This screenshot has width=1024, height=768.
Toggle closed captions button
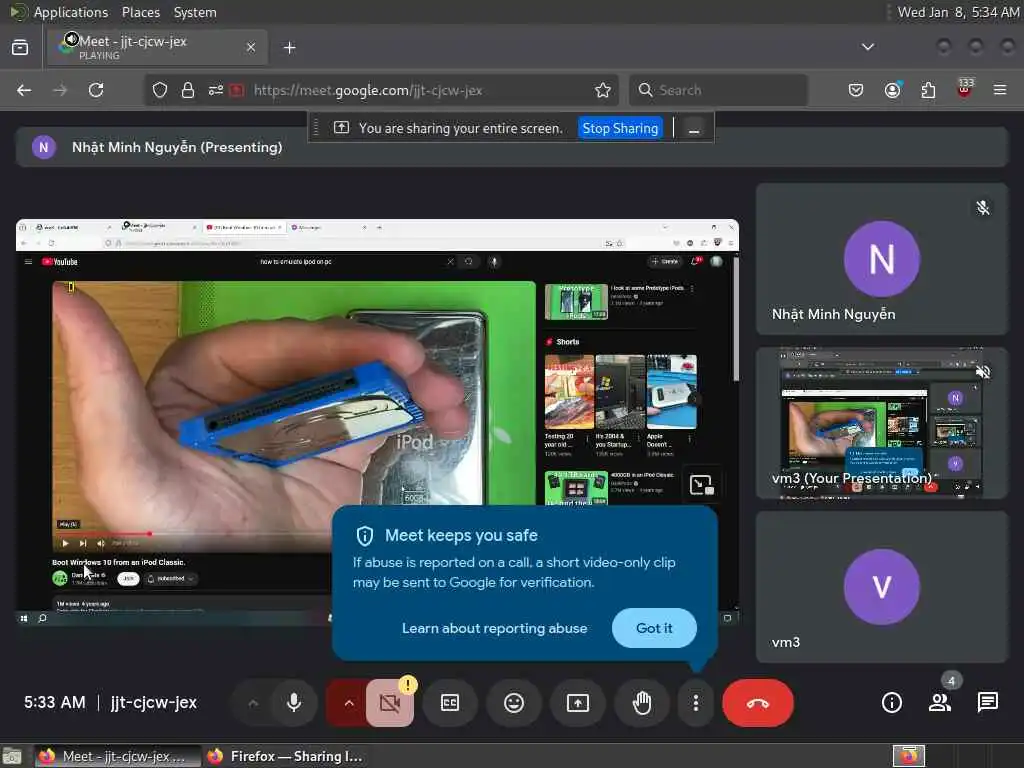[450, 703]
